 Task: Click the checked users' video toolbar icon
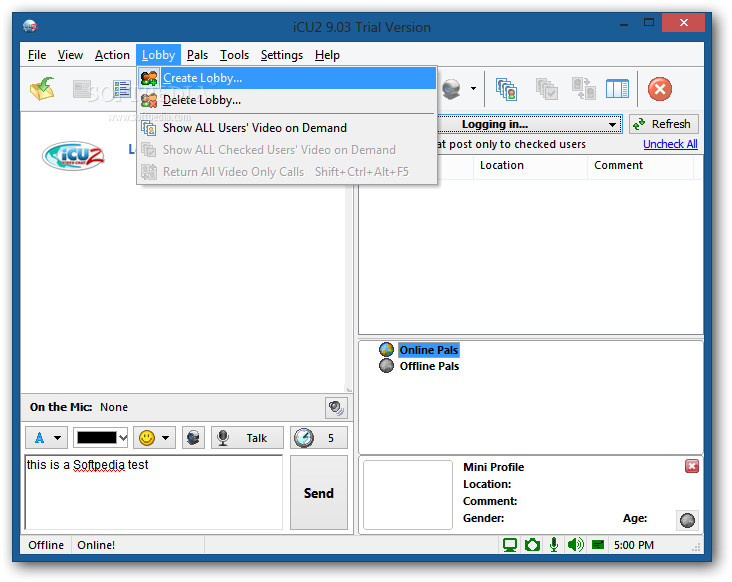(x=546, y=89)
